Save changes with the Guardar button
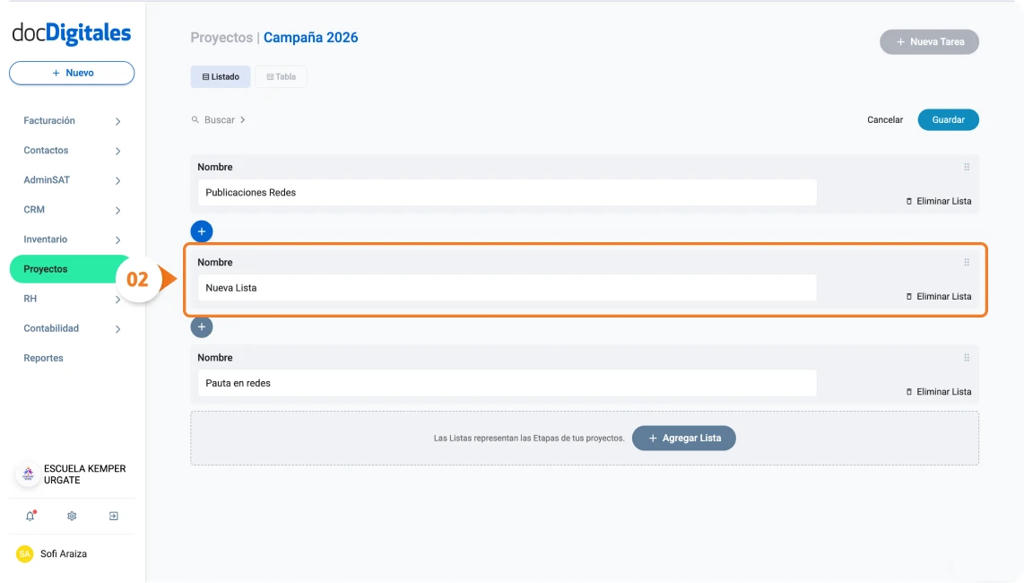1024x583 pixels. pos(947,119)
